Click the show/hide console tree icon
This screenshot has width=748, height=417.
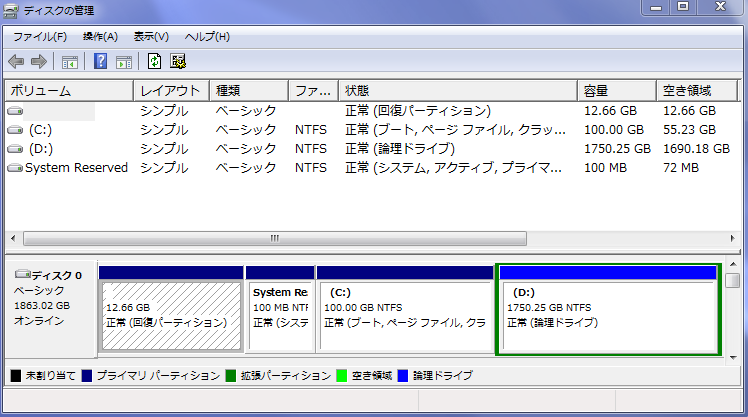[x=70, y=62]
